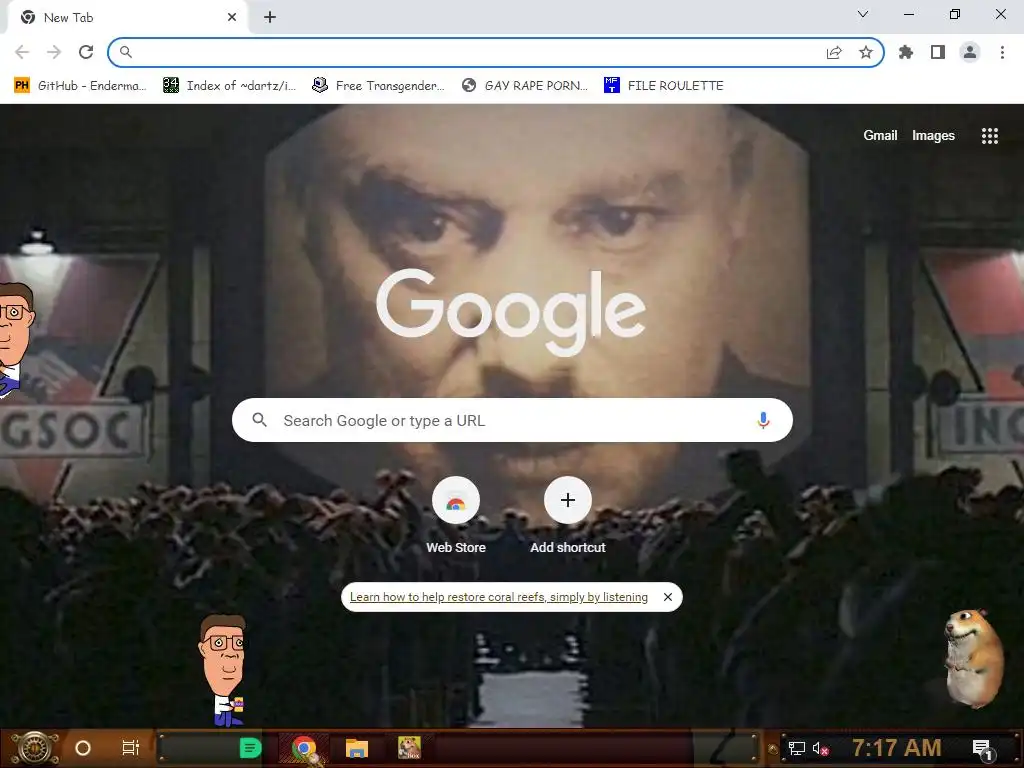Screen dimensions: 1024x768
Task: Start voice search with the microphone icon
Action: coord(763,420)
